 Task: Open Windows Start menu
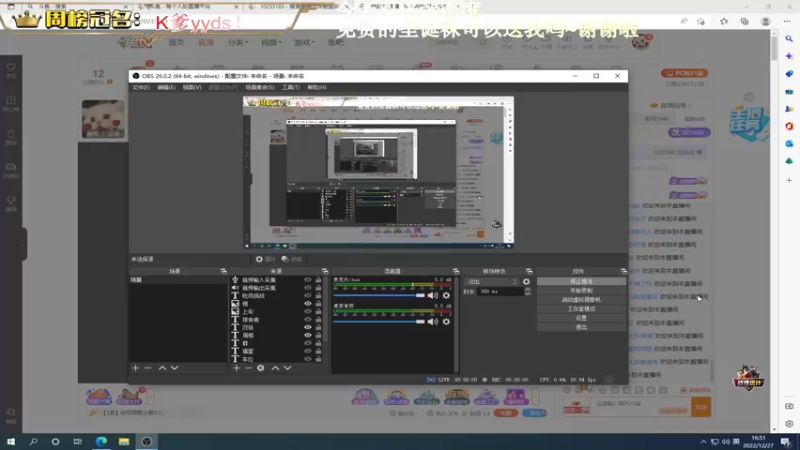[x=11, y=441]
